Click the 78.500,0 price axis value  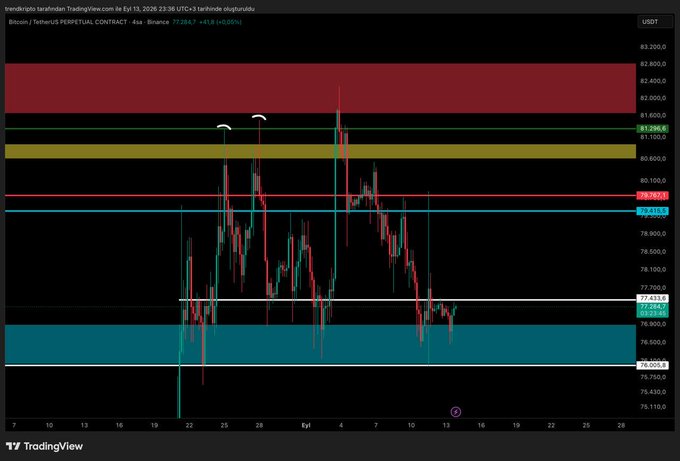(x=653, y=252)
